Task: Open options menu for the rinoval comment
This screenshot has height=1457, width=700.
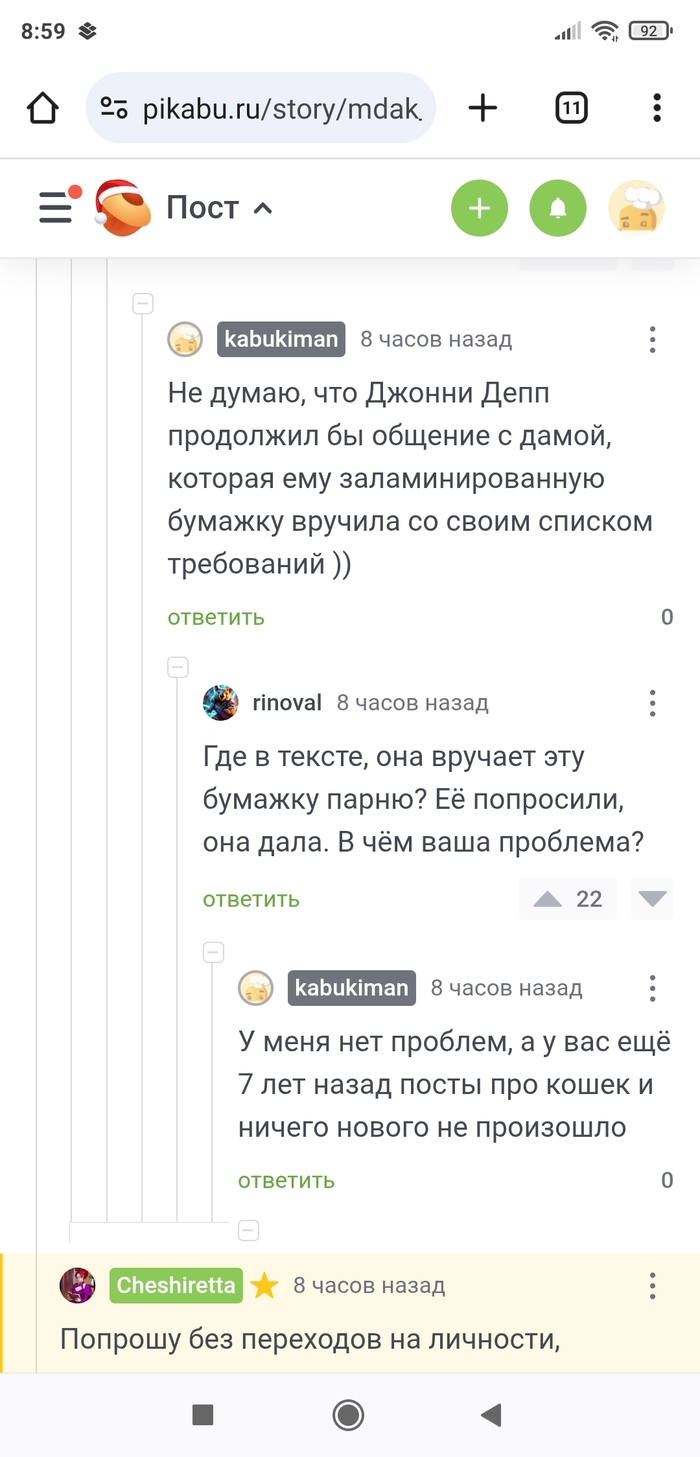Action: [652, 703]
